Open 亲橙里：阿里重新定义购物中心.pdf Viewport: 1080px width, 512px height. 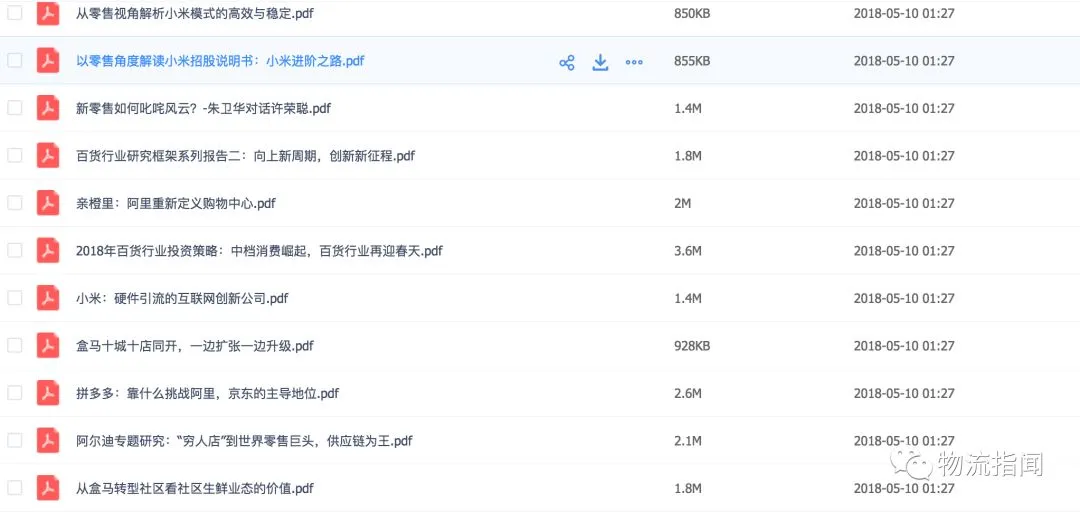(176, 203)
